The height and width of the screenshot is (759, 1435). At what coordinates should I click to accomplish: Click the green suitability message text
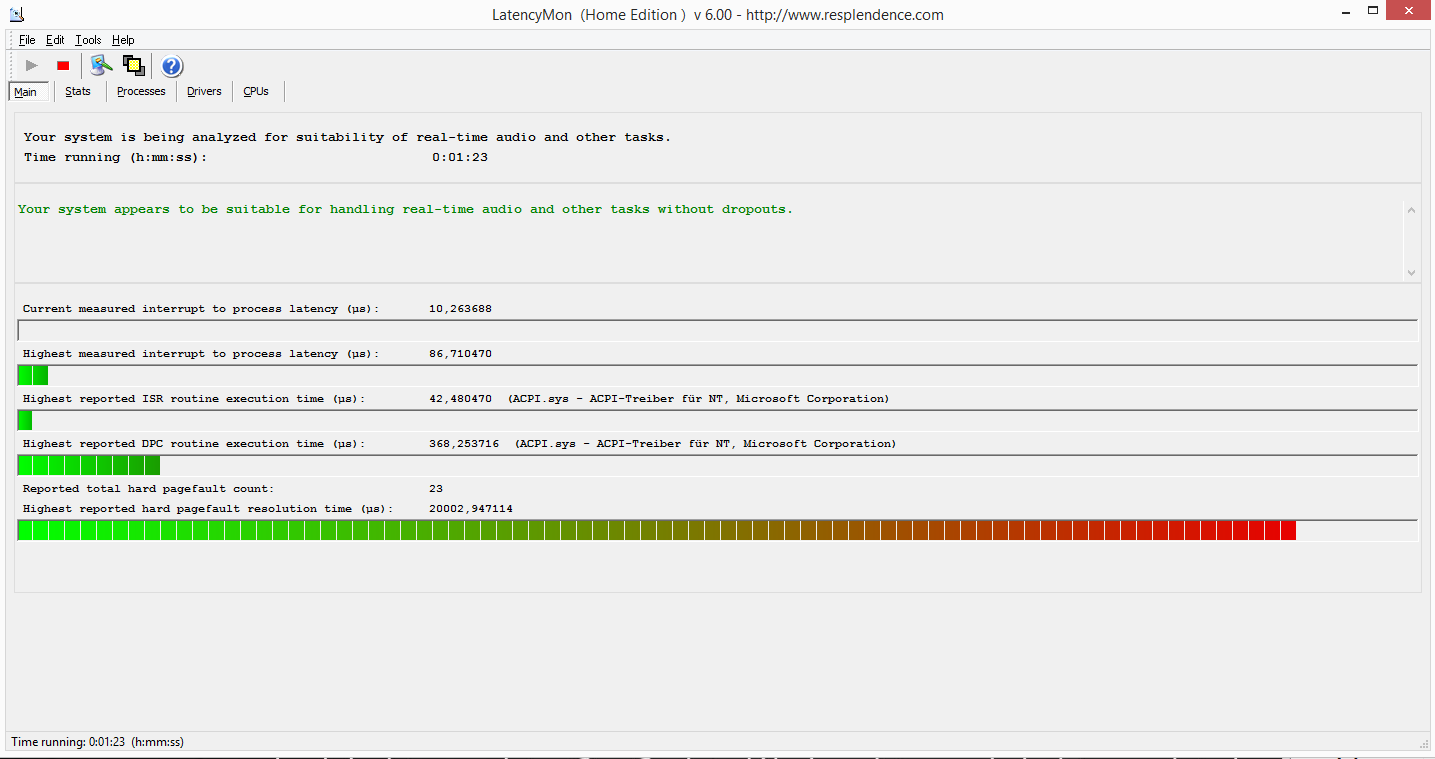coord(405,210)
